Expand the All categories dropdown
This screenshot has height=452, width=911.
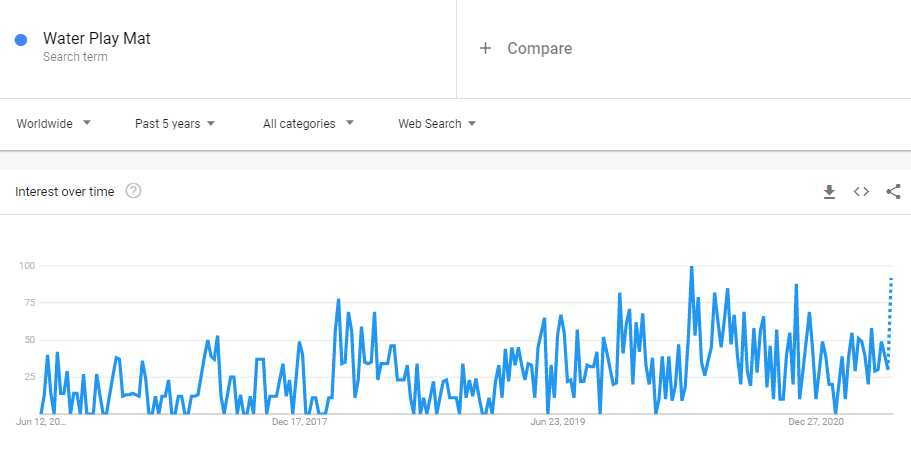309,123
